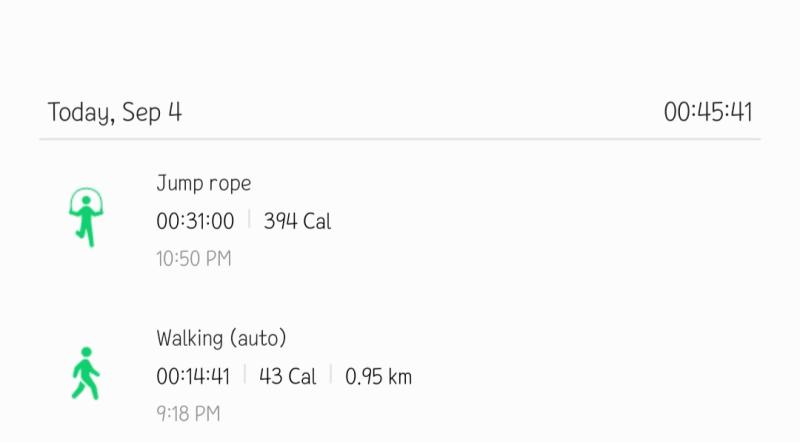This screenshot has height=442, width=800.
Task: Tap the 10:50 PM workout timestamp
Action: coord(194,259)
